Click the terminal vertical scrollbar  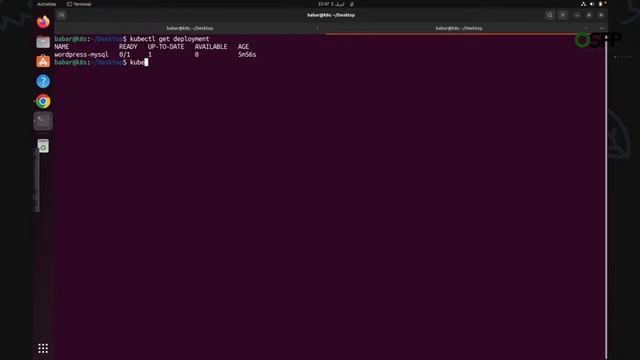[606, 196]
